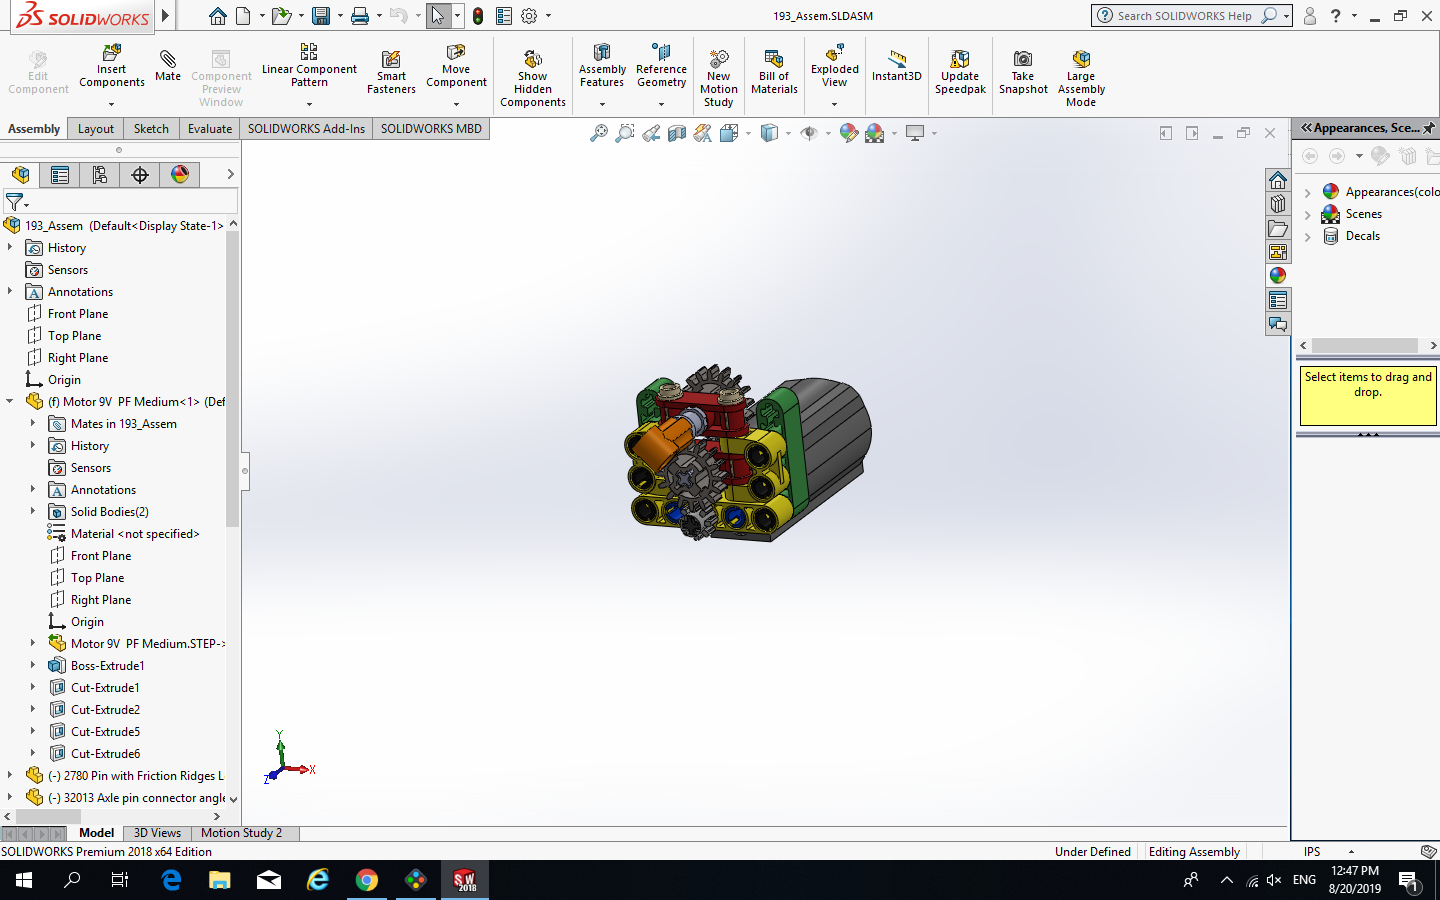1440x900 pixels.
Task: Open Linear Component Pattern tool
Action: [309, 66]
